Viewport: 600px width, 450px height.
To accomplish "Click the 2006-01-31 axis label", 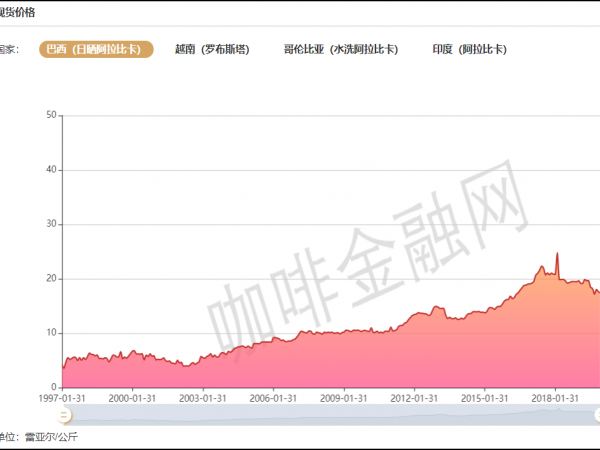I will click(273, 398).
